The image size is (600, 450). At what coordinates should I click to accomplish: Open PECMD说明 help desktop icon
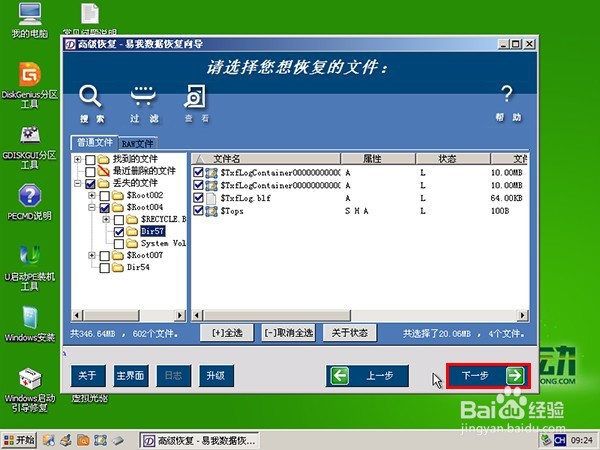(x=30, y=196)
